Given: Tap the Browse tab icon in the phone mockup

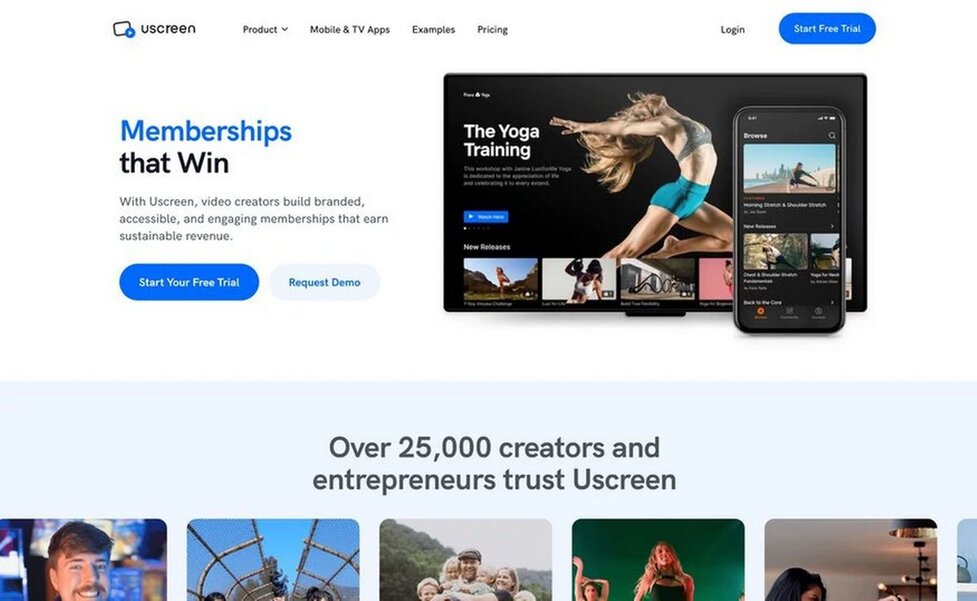Looking at the screenshot, I should click(x=760, y=313).
